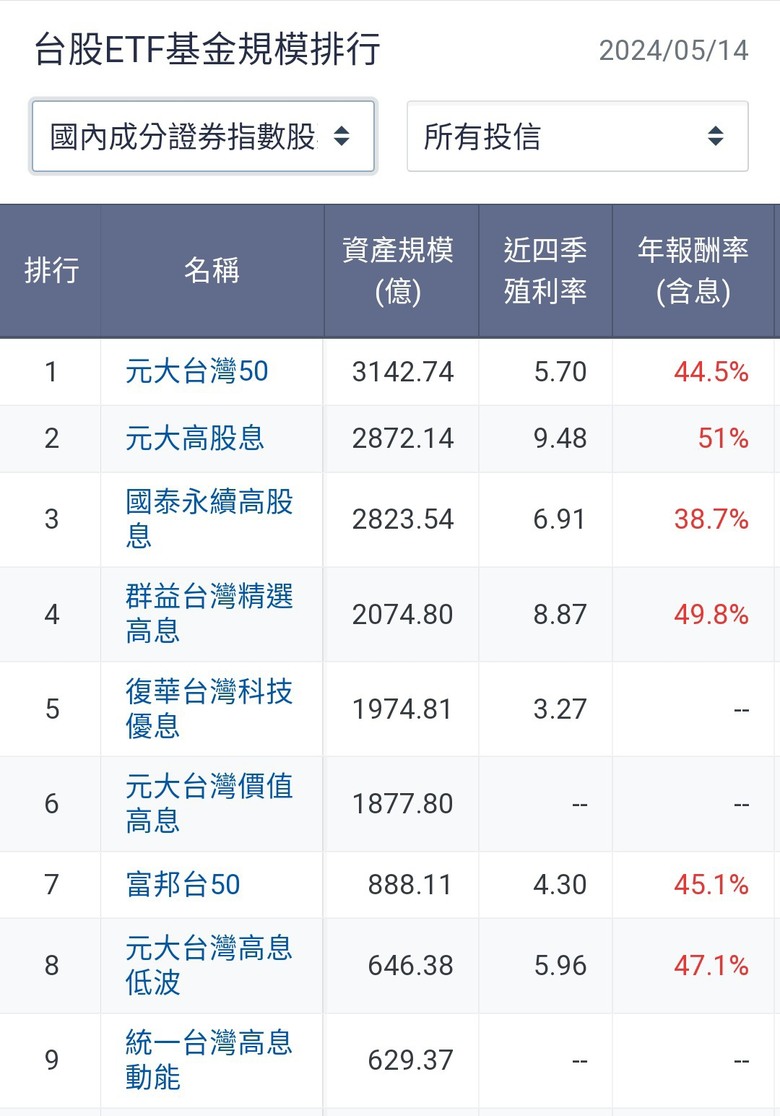Open 富邦台50 ETF link
This screenshot has width=780, height=1116.
[x=183, y=884]
